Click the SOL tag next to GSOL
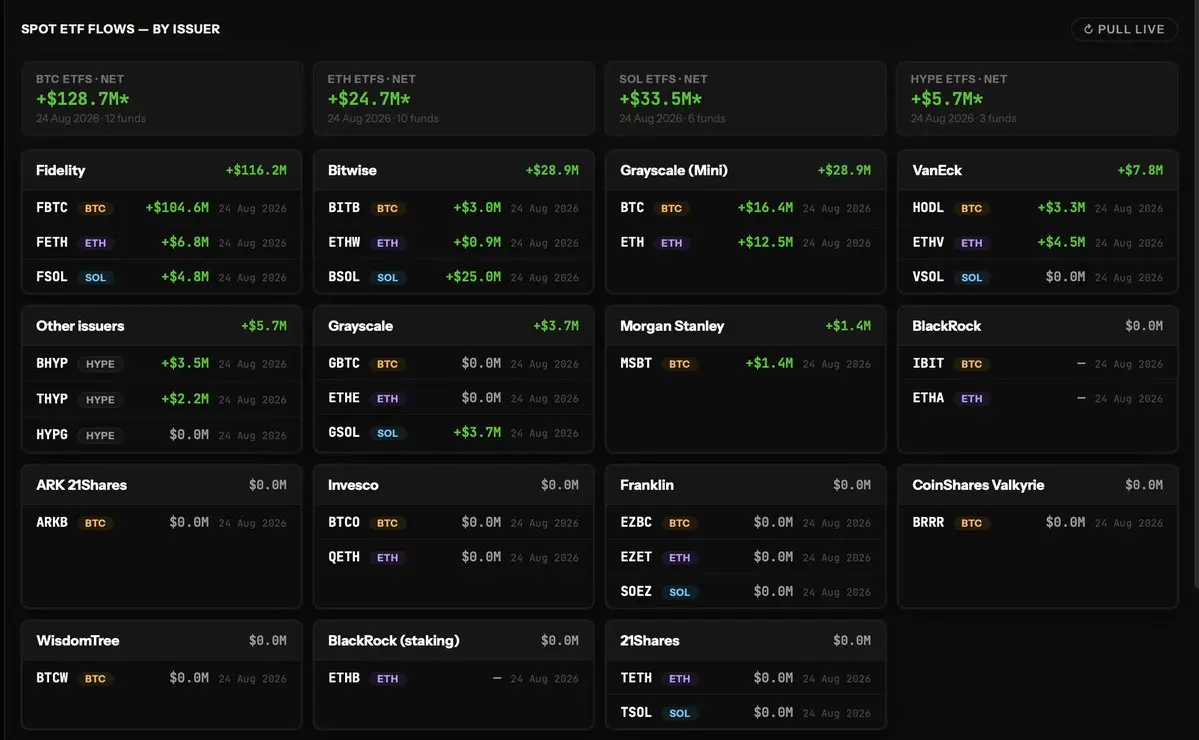The height and width of the screenshot is (740, 1199). click(x=387, y=433)
